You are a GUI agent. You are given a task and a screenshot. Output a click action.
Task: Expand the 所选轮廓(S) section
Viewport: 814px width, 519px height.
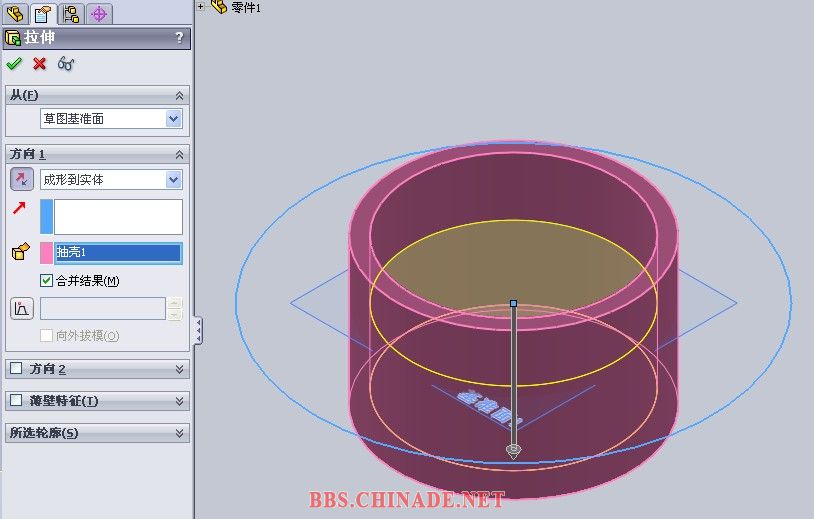pyautogui.click(x=179, y=433)
